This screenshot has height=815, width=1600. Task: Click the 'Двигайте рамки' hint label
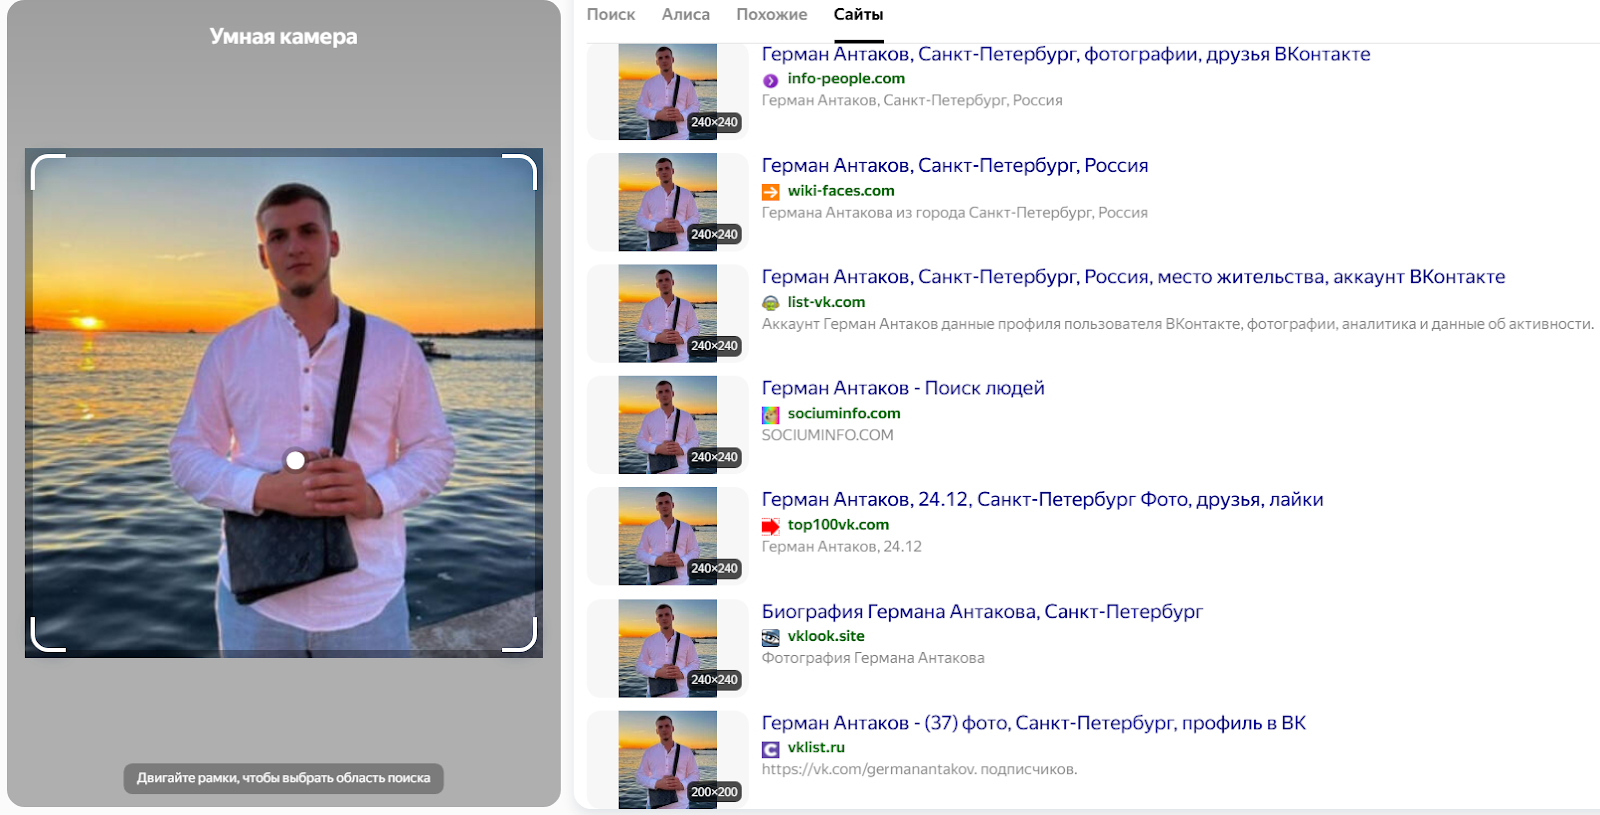tap(283, 778)
